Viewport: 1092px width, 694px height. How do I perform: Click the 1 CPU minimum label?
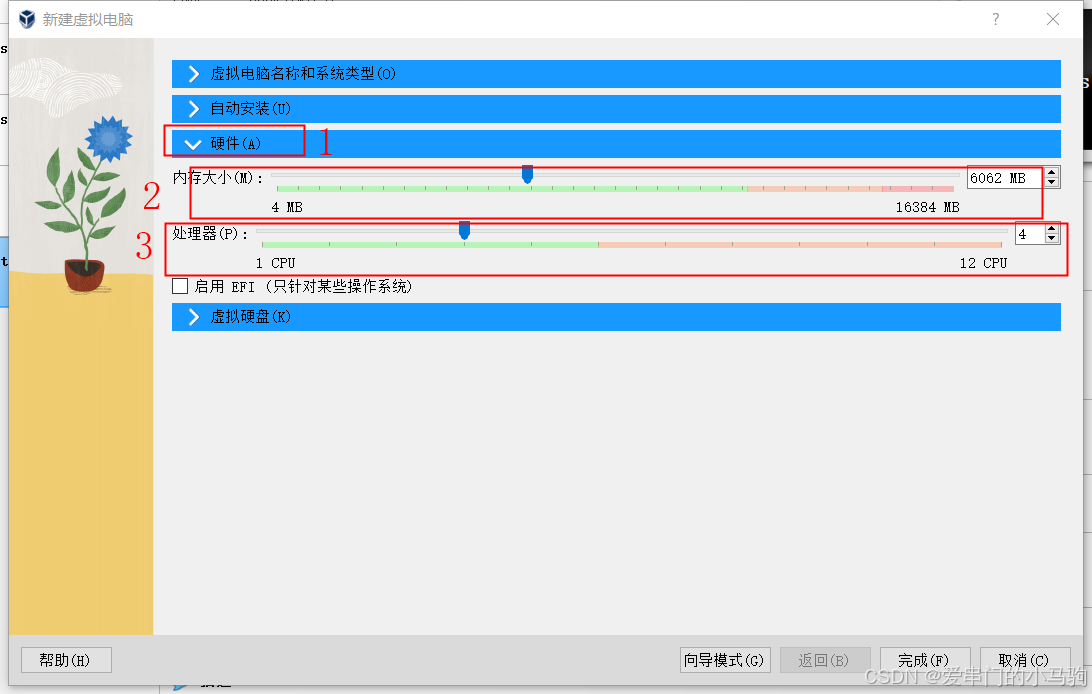(276, 263)
